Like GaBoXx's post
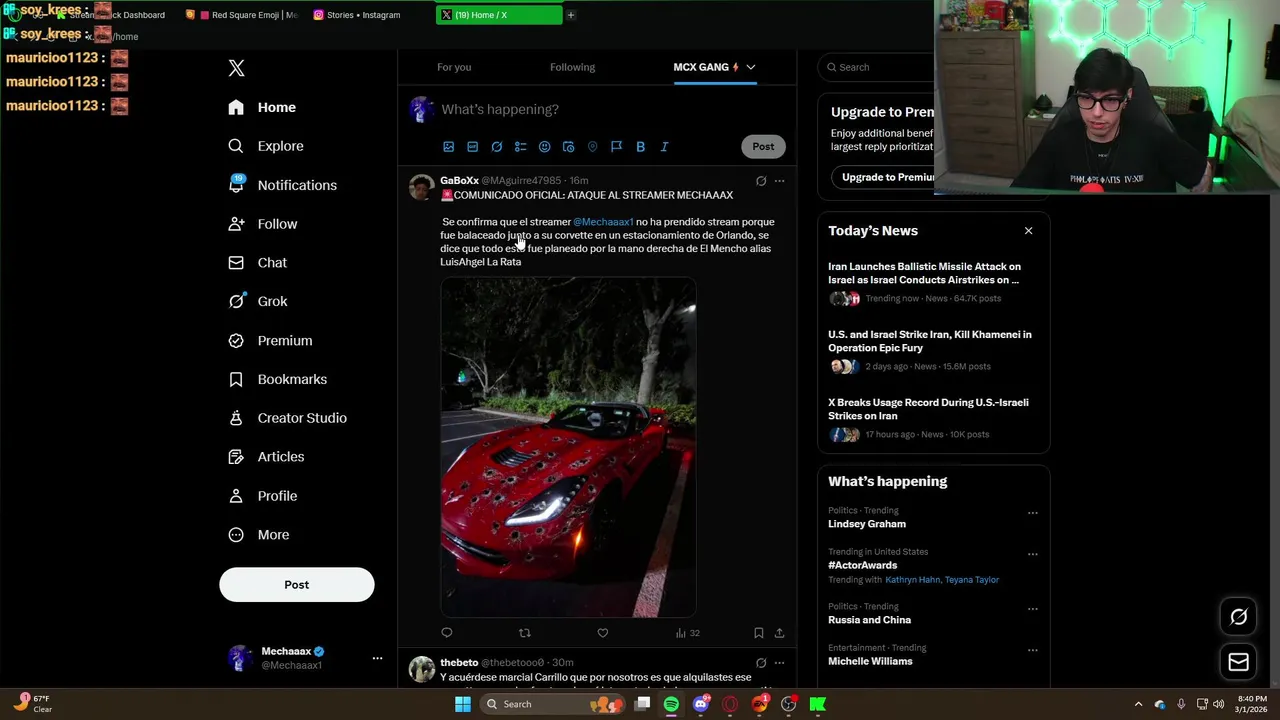 pyautogui.click(x=603, y=633)
